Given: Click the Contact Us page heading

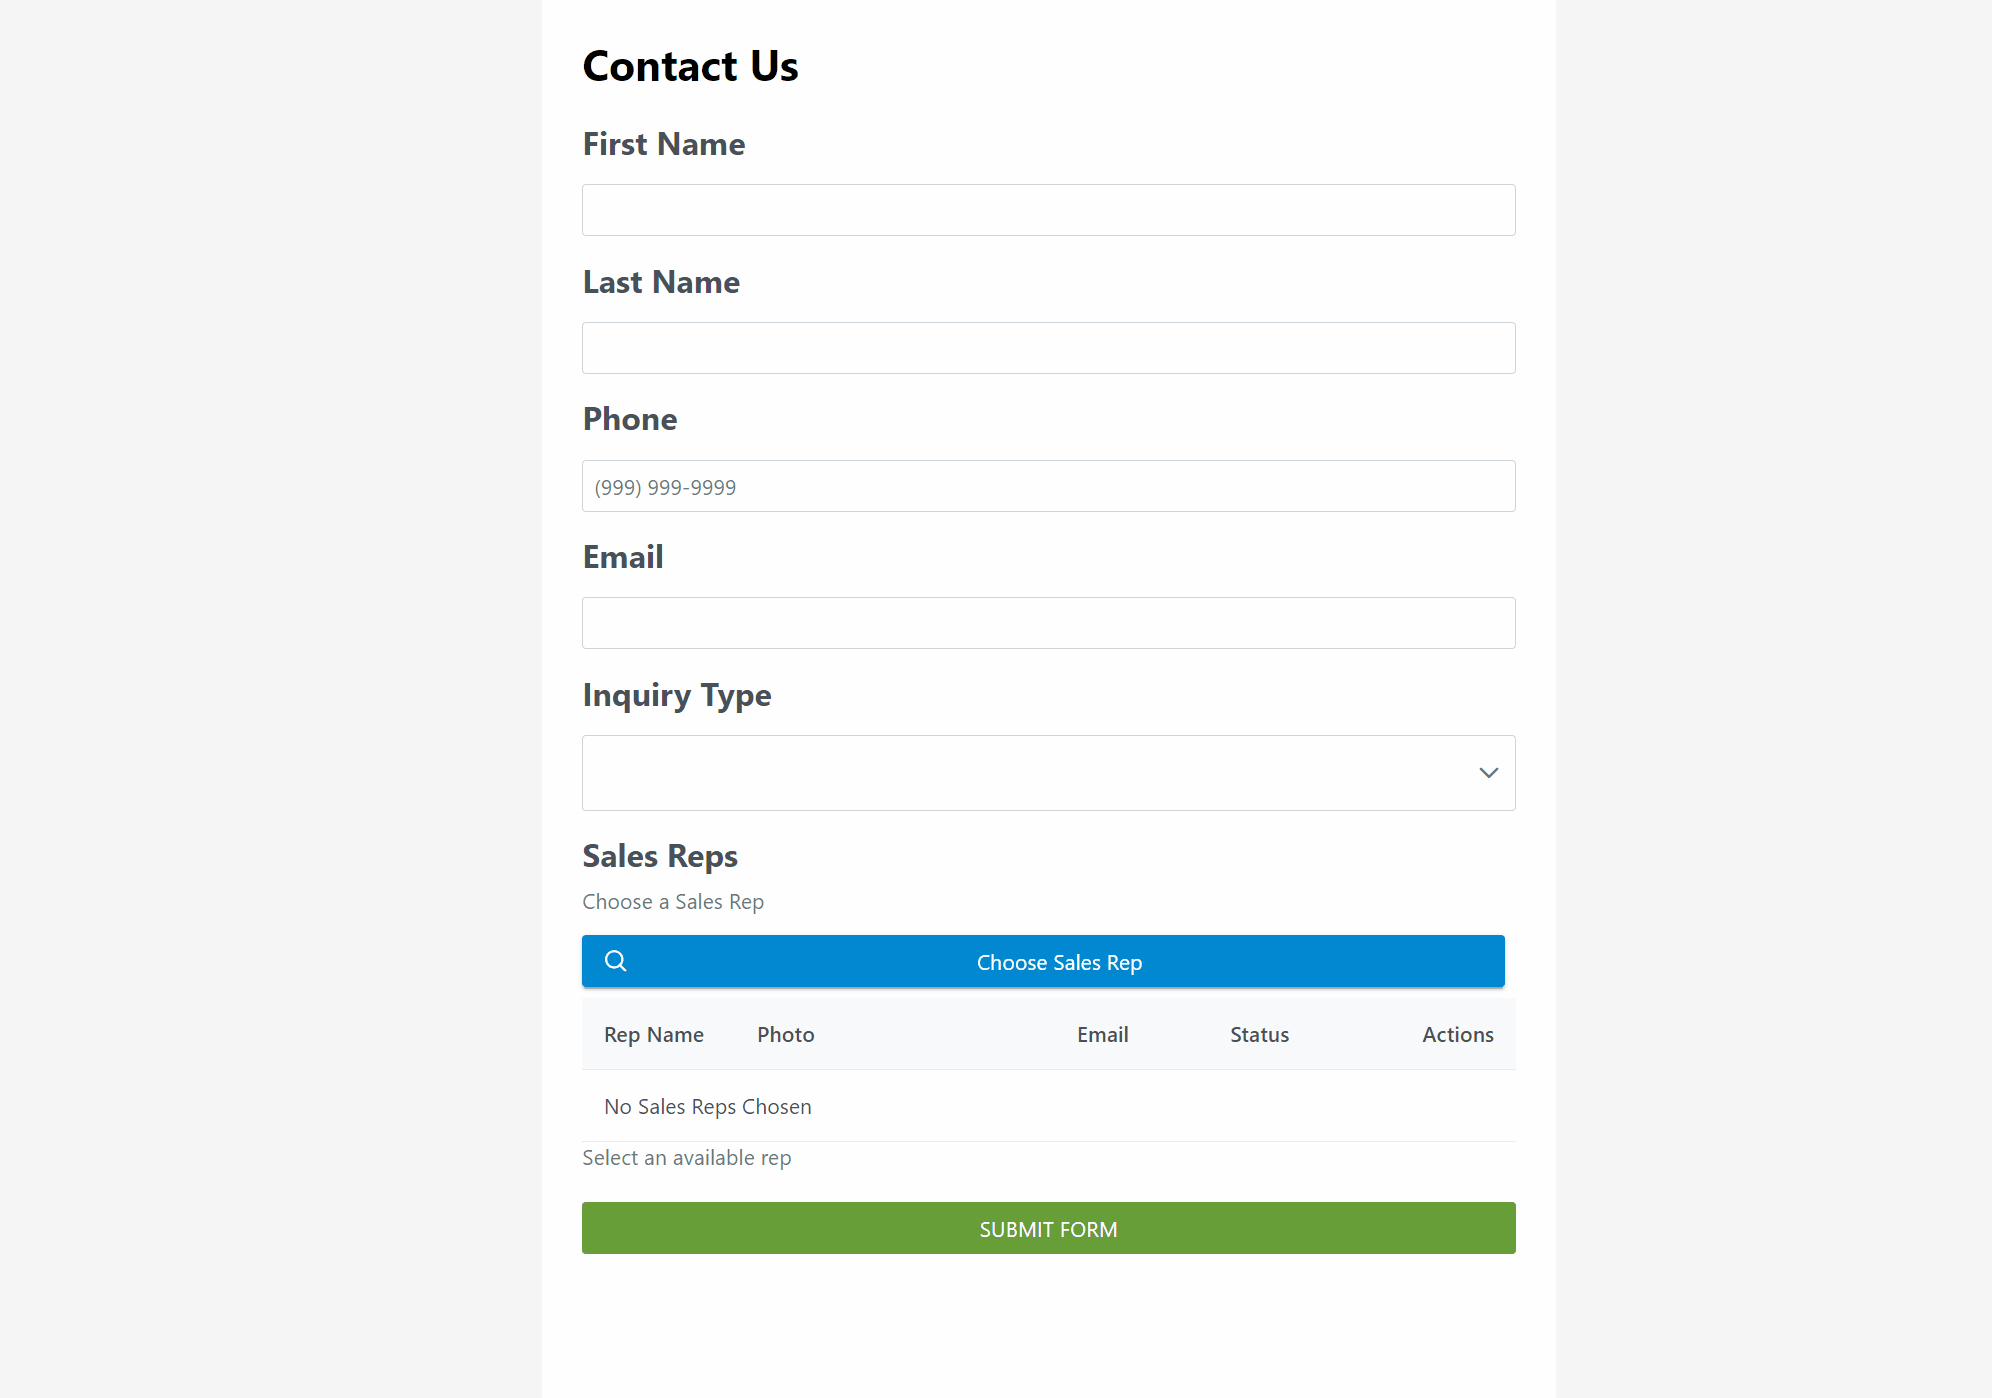Looking at the screenshot, I should point(690,66).
